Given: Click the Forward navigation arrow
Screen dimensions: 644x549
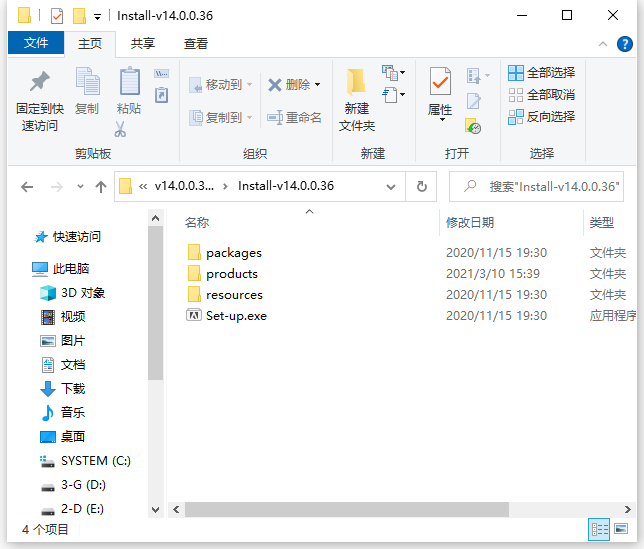Looking at the screenshot, I should pos(57,187).
